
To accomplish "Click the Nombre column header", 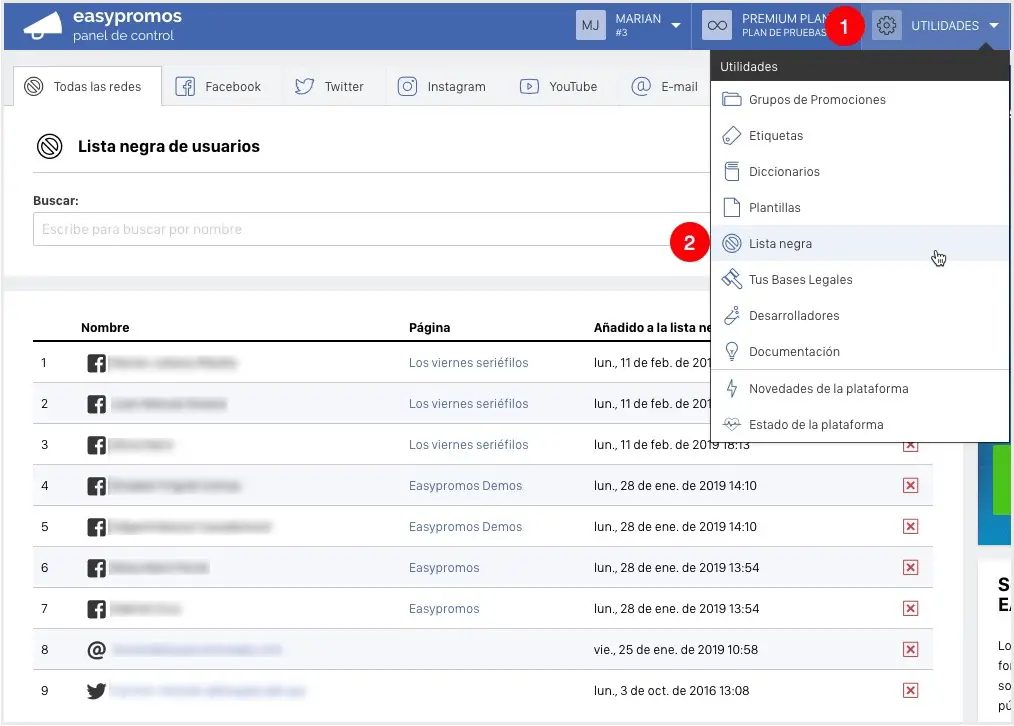I will tap(105, 328).
